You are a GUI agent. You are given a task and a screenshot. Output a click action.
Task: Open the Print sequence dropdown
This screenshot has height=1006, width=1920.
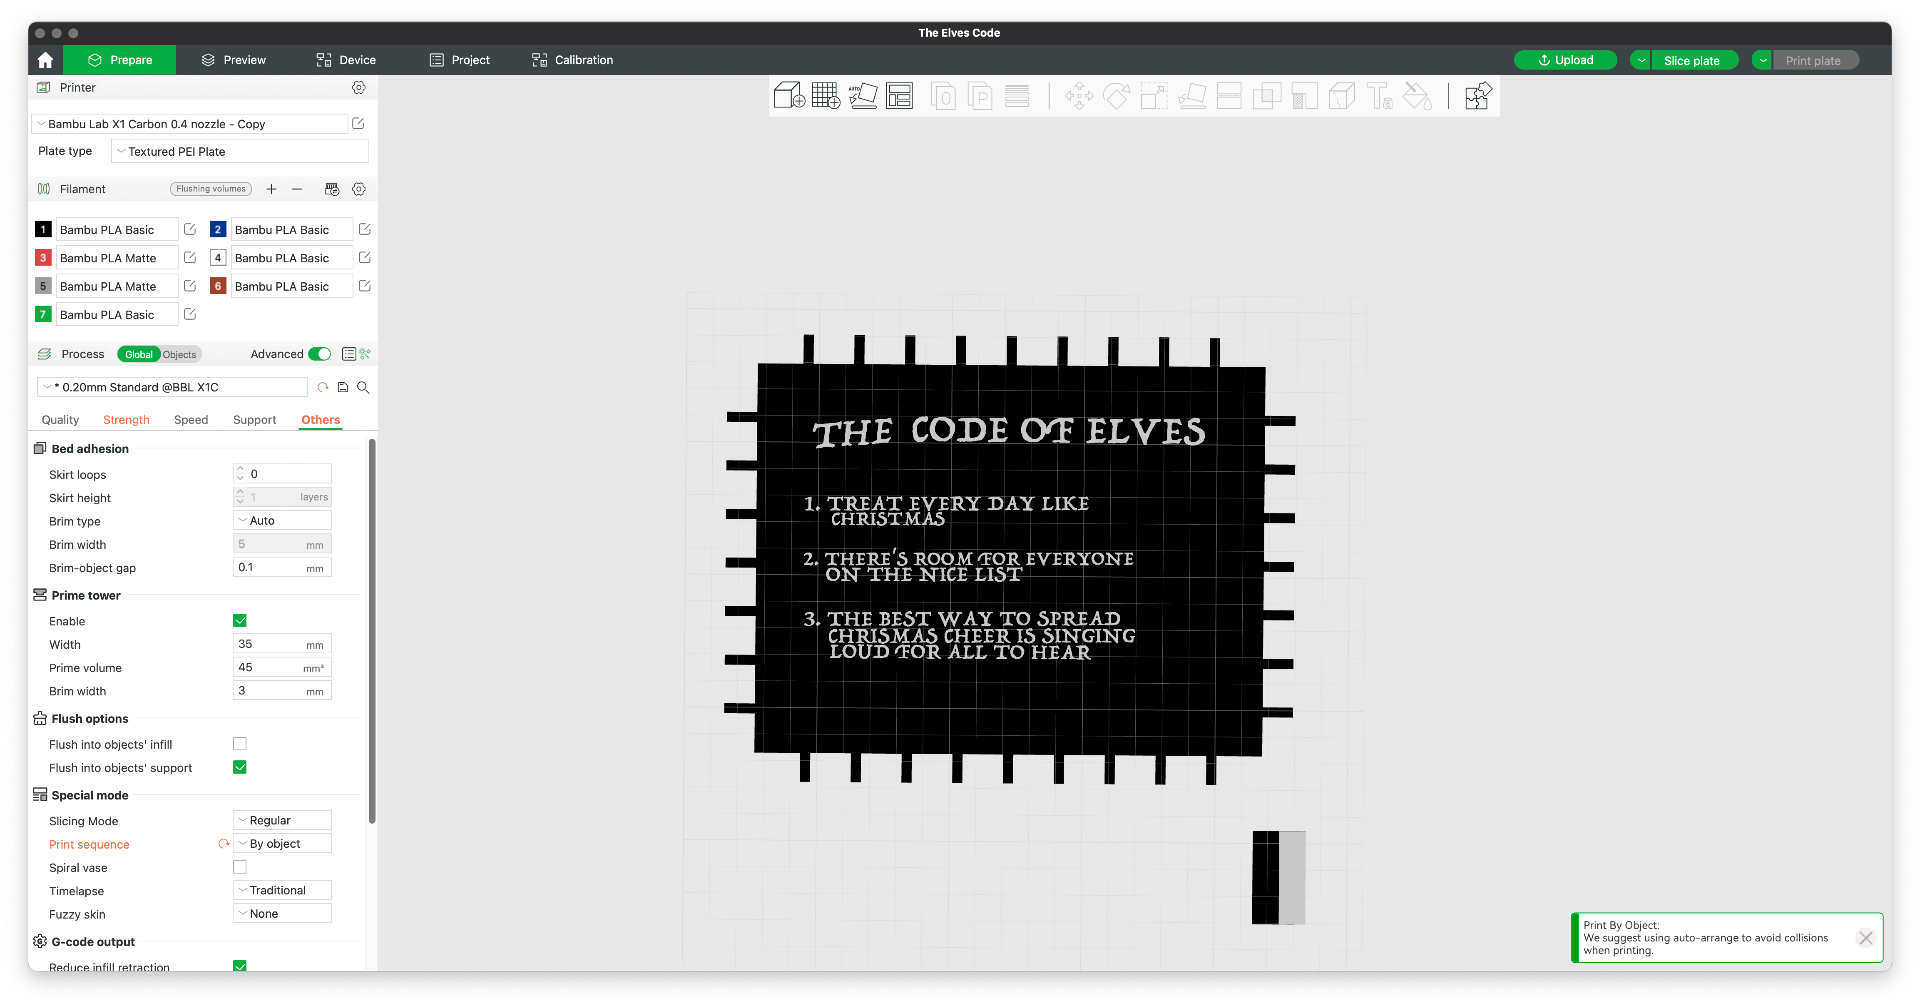[x=282, y=844]
